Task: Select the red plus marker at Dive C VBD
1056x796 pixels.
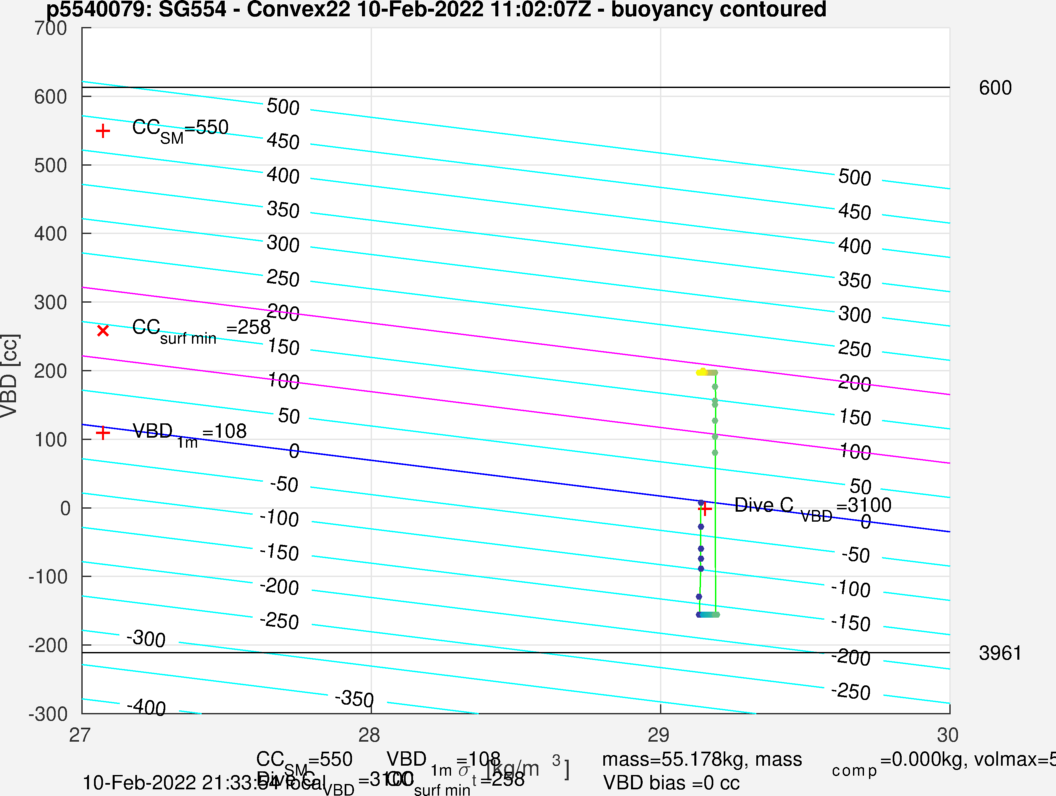Action: click(x=705, y=509)
